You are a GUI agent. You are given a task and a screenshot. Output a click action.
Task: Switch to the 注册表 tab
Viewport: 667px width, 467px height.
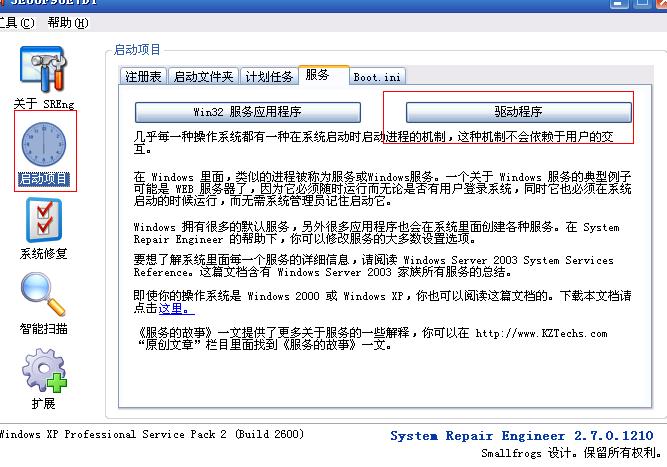pyautogui.click(x=143, y=77)
